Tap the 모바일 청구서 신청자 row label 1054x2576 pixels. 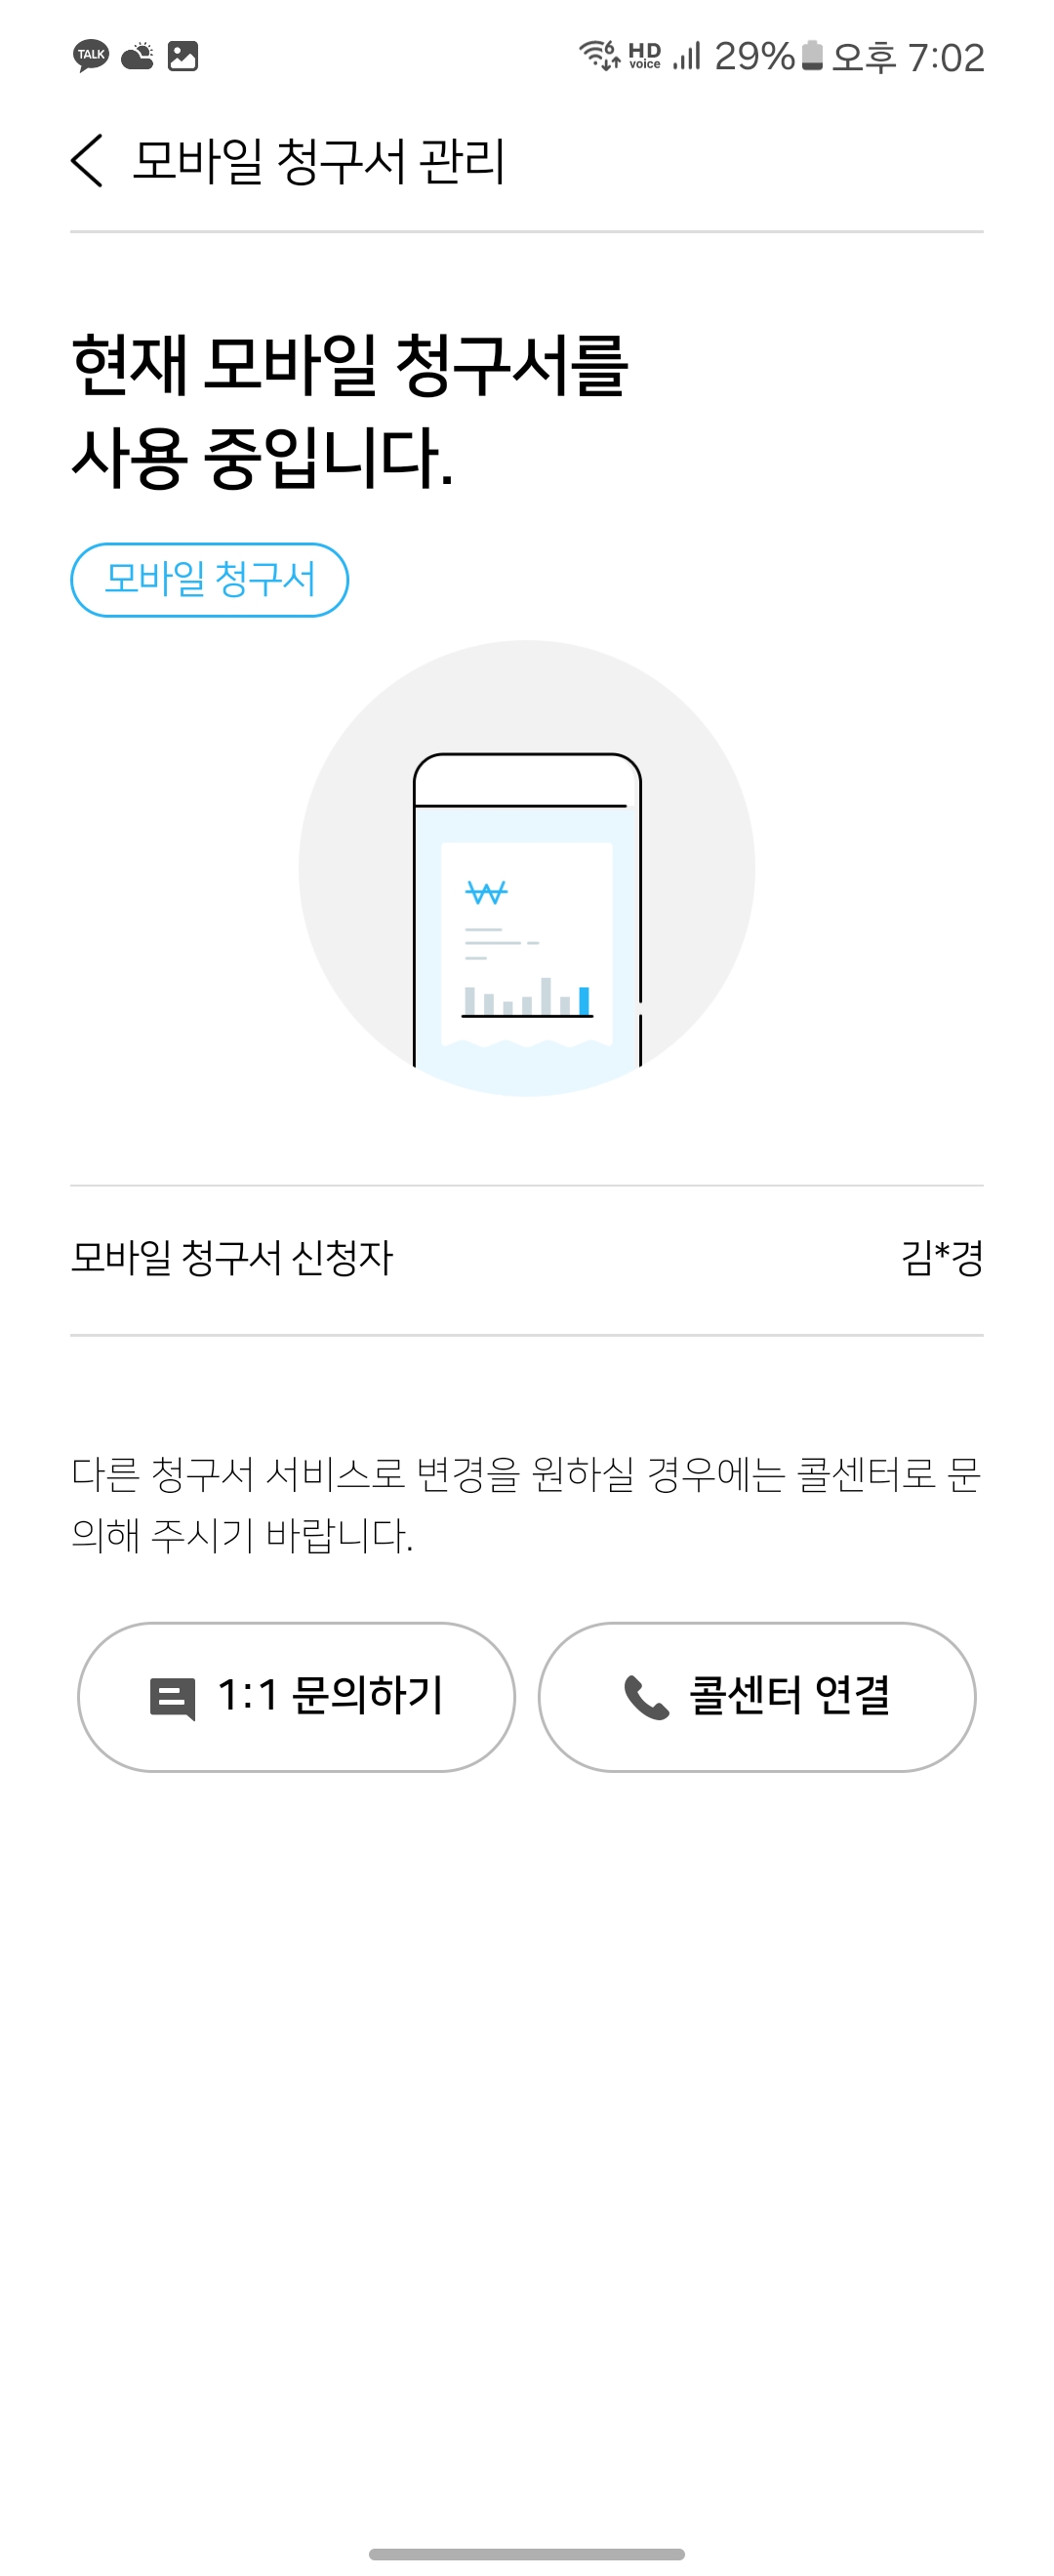click(232, 1258)
